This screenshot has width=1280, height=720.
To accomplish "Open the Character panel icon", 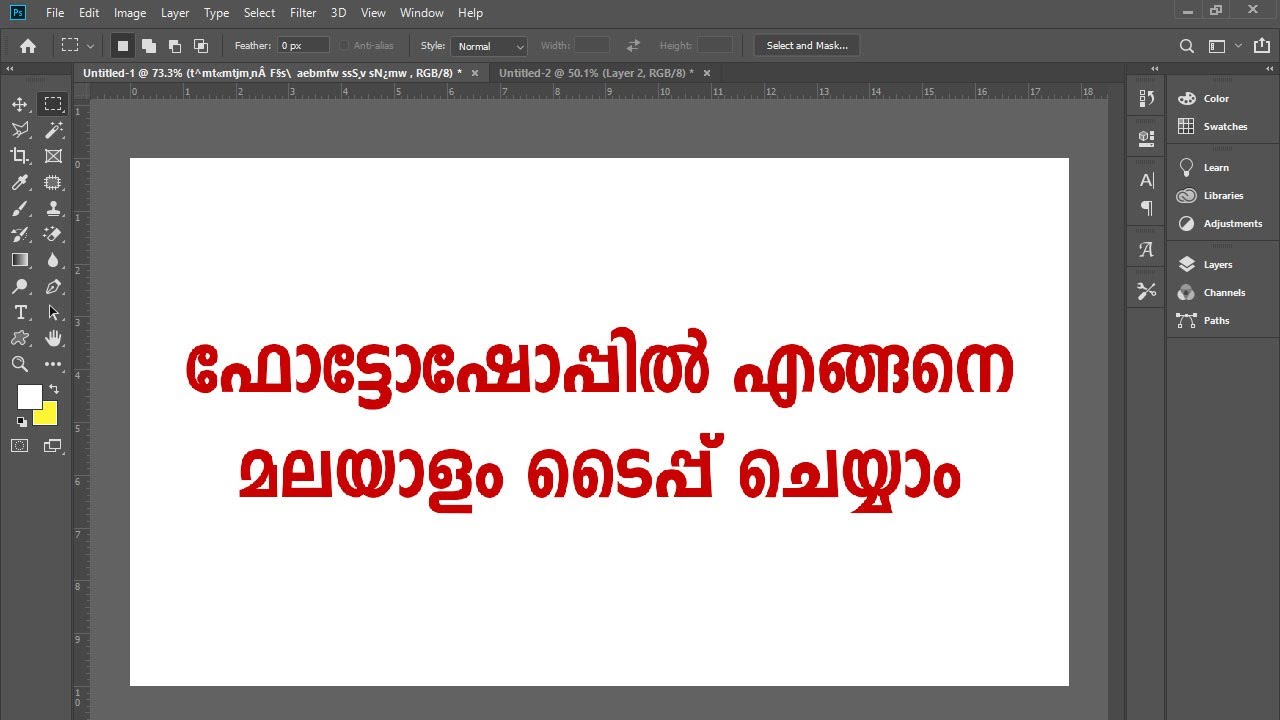I will 1146,181.
